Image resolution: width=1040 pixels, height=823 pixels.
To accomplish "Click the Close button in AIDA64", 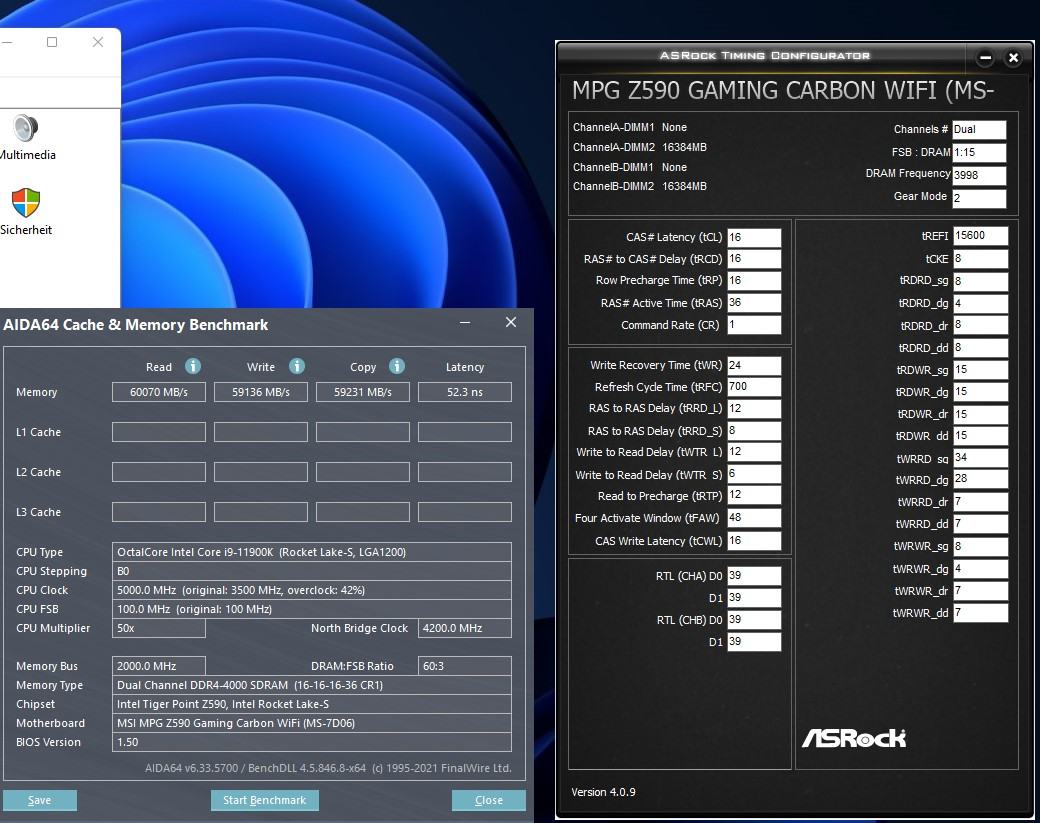I will click(489, 800).
